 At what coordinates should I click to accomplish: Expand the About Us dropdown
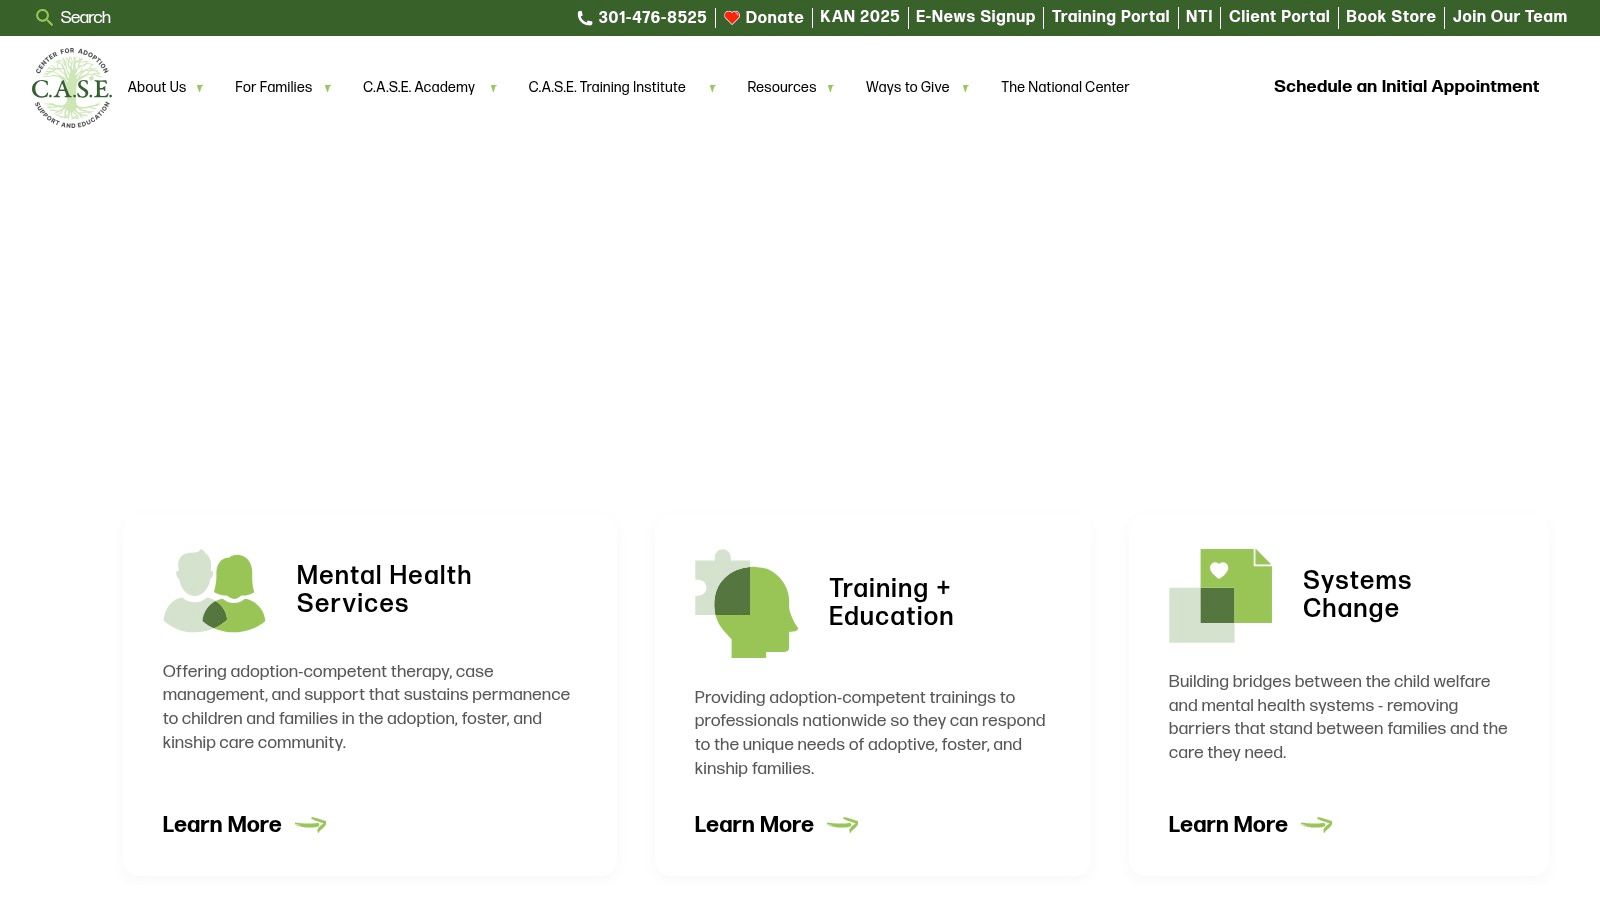tap(157, 87)
